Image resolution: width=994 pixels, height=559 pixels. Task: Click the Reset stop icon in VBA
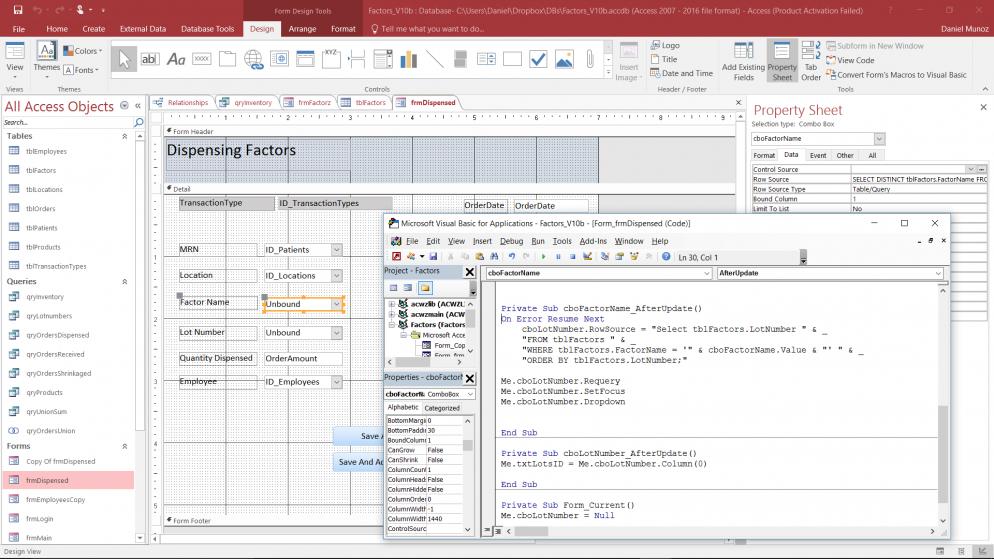pyautogui.click(x=572, y=257)
